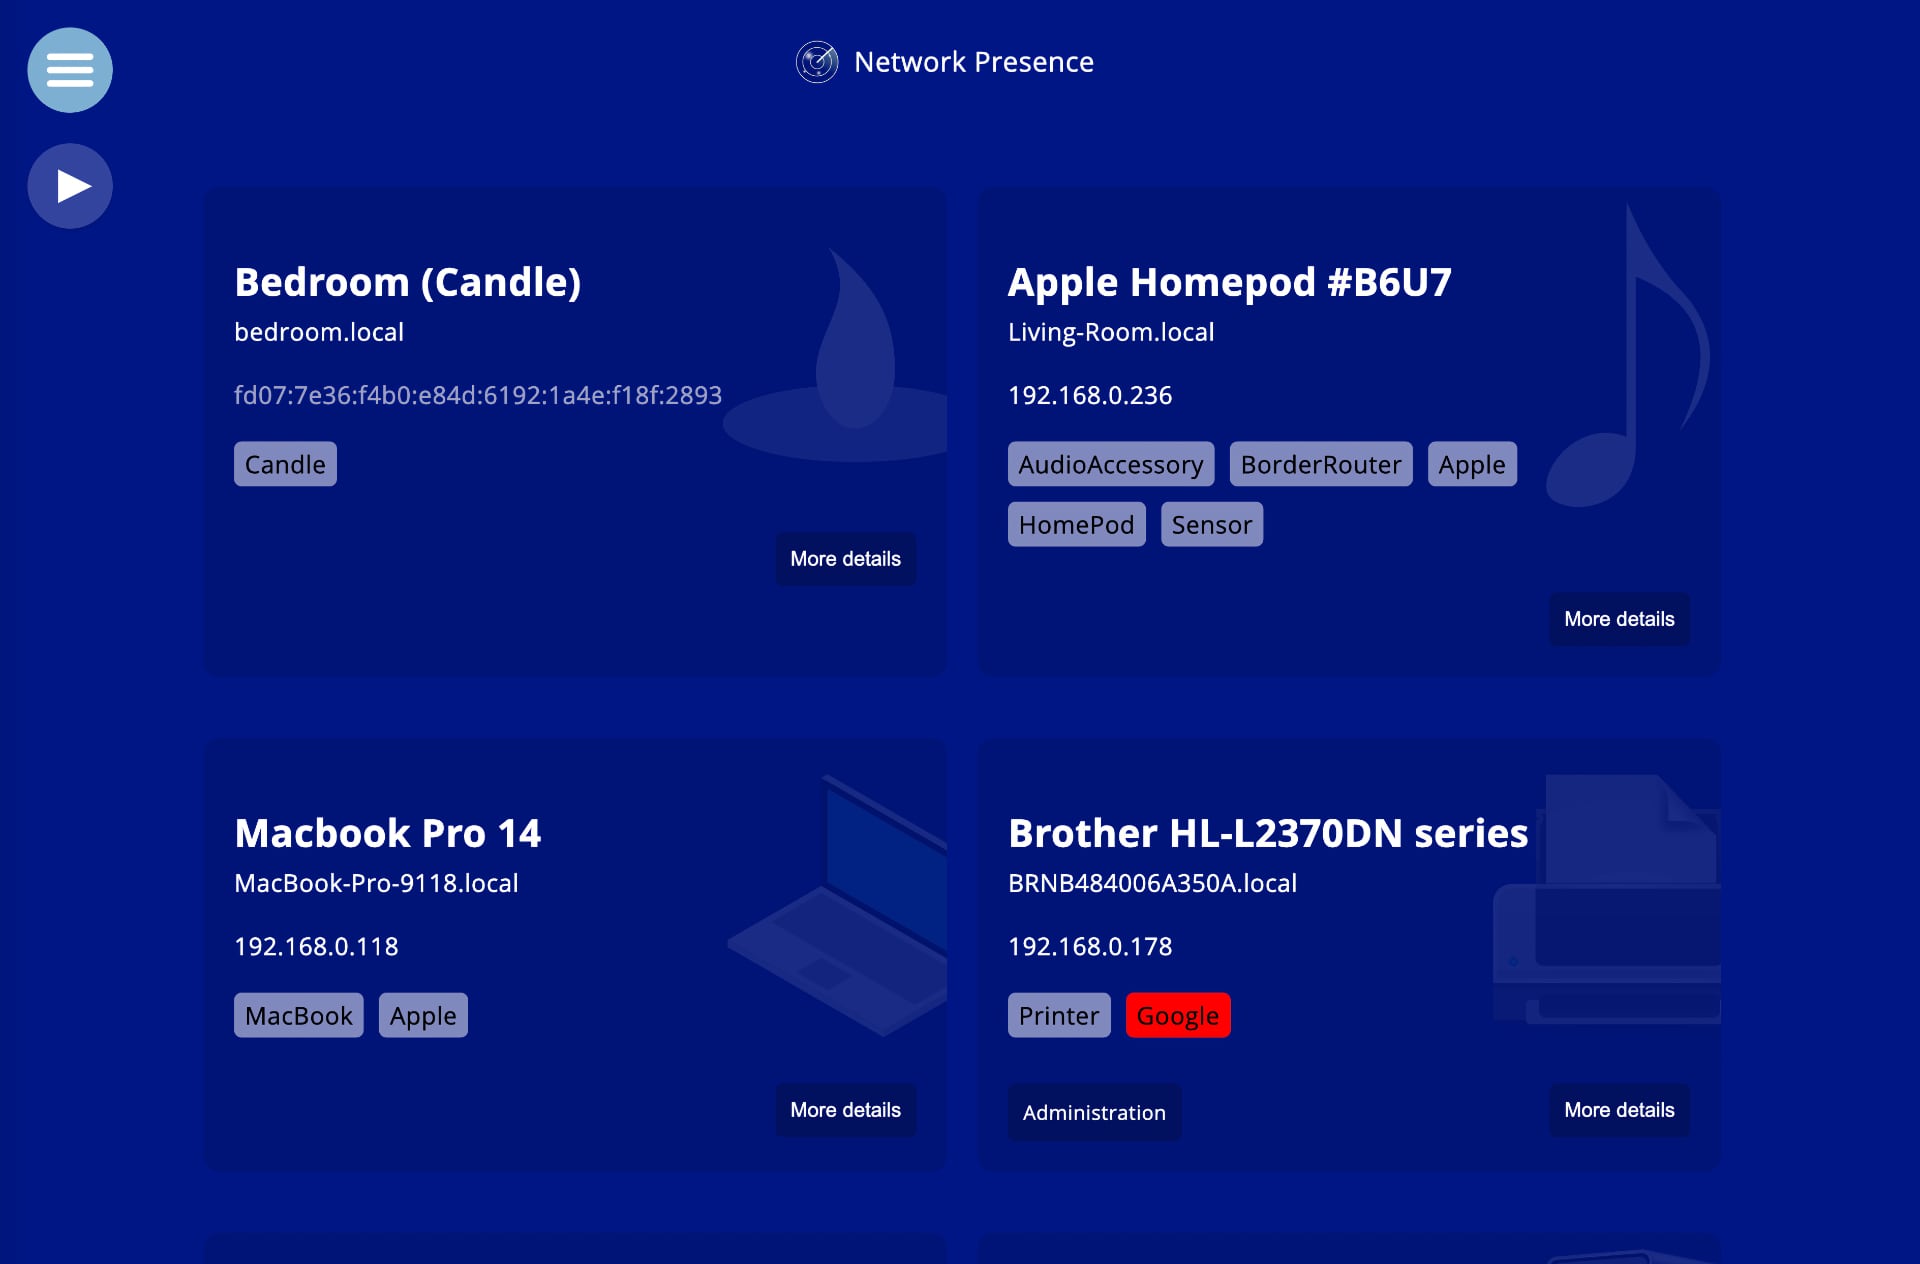Viewport: 1920px width, 1264px height.
Task: Click the Network Presence radar icon
Action: click(x=816, y=62)
